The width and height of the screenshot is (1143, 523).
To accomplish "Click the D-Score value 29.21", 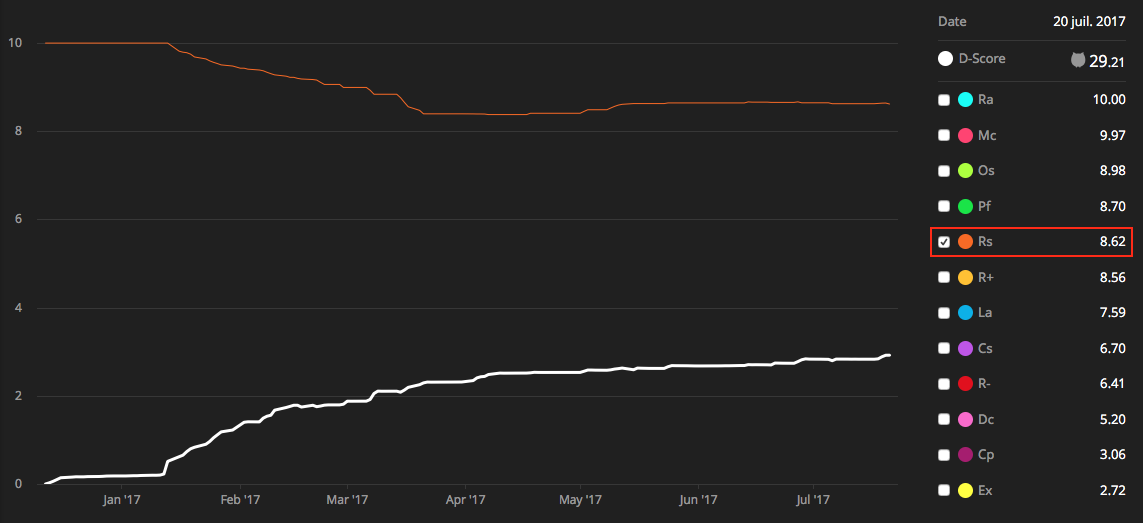I will click(1107, 62).
